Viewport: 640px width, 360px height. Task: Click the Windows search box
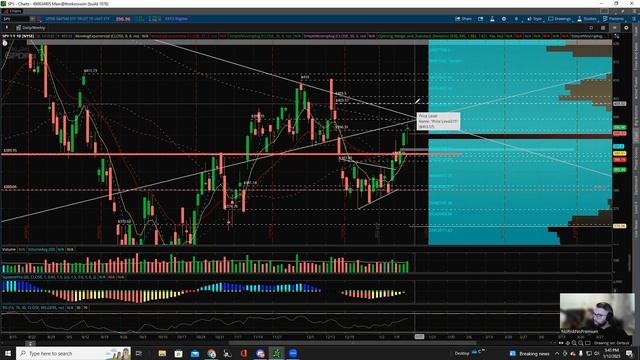tap(73, 353)
